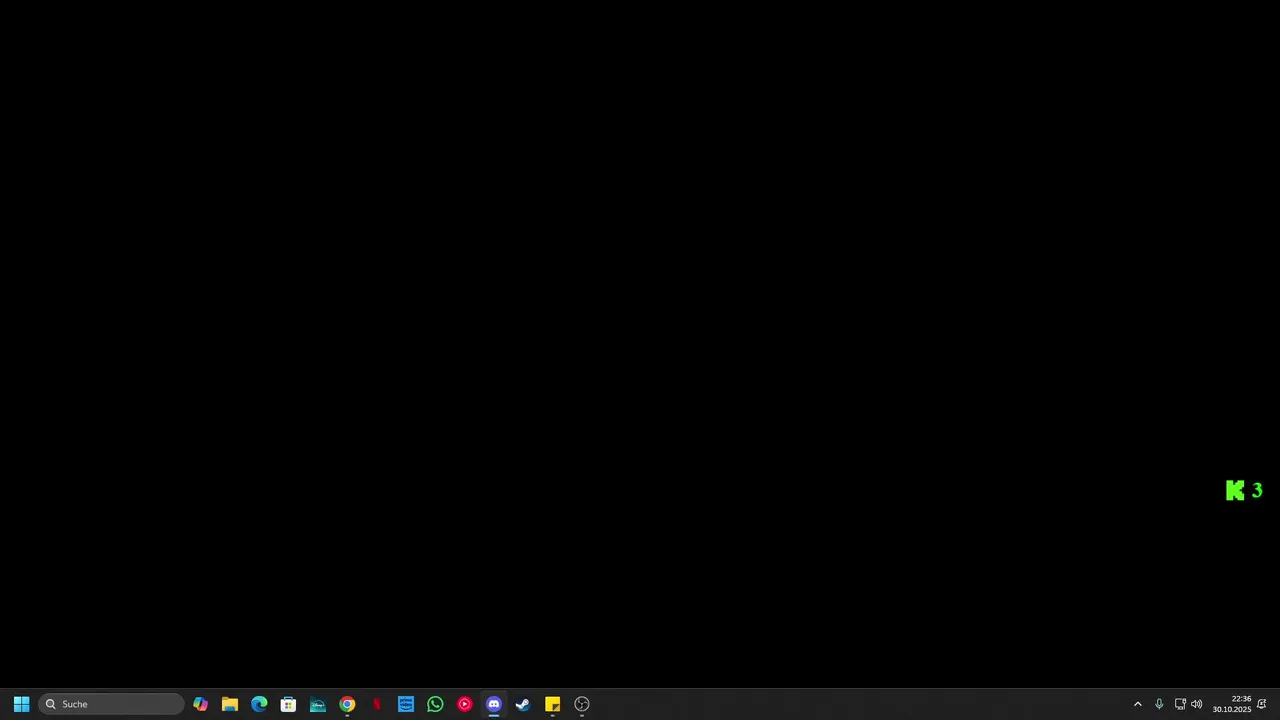Open the red YouTube Music icon

click(464, 704)
